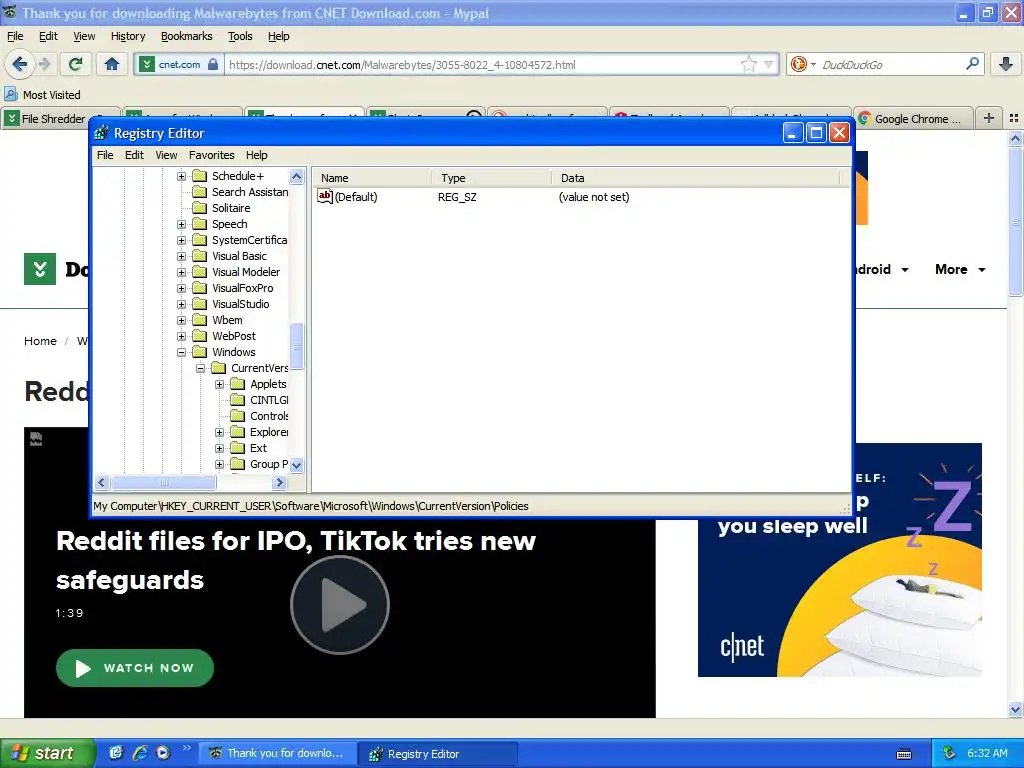Open the browser History menu
Image resolution: width=1024 pixels, height=768 pixels.
(127, 36)
